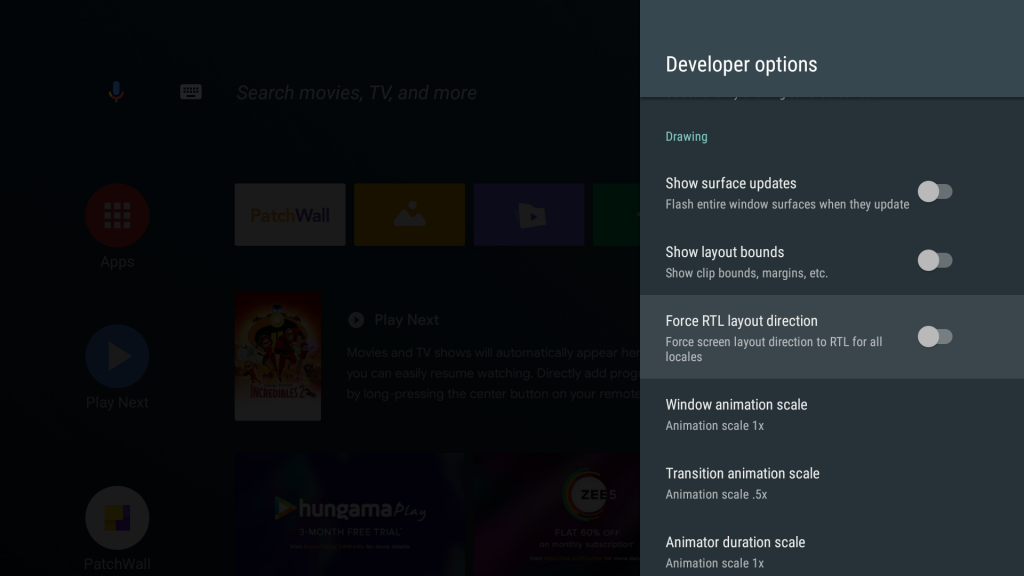
Task: Open the Window animation scale setting
Action: [x=832, y=414]
